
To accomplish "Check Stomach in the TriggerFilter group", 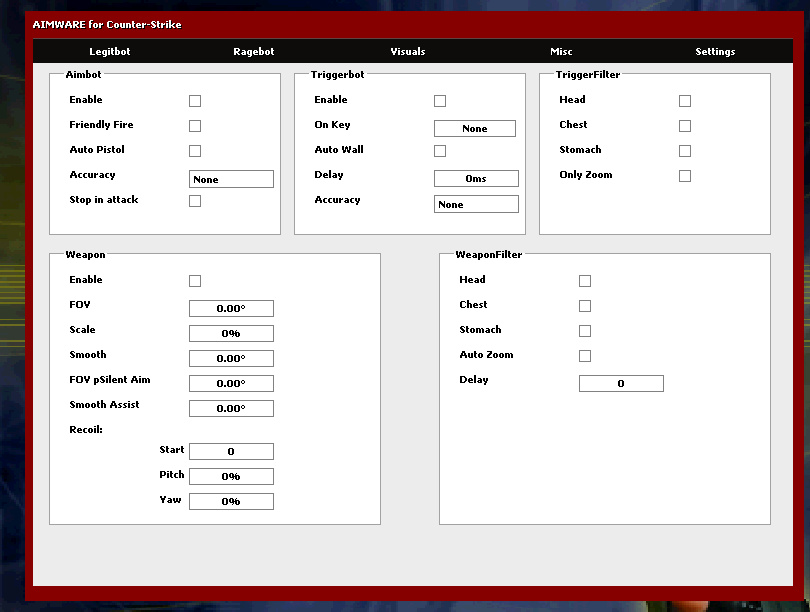I will click(x=684, y=151).
